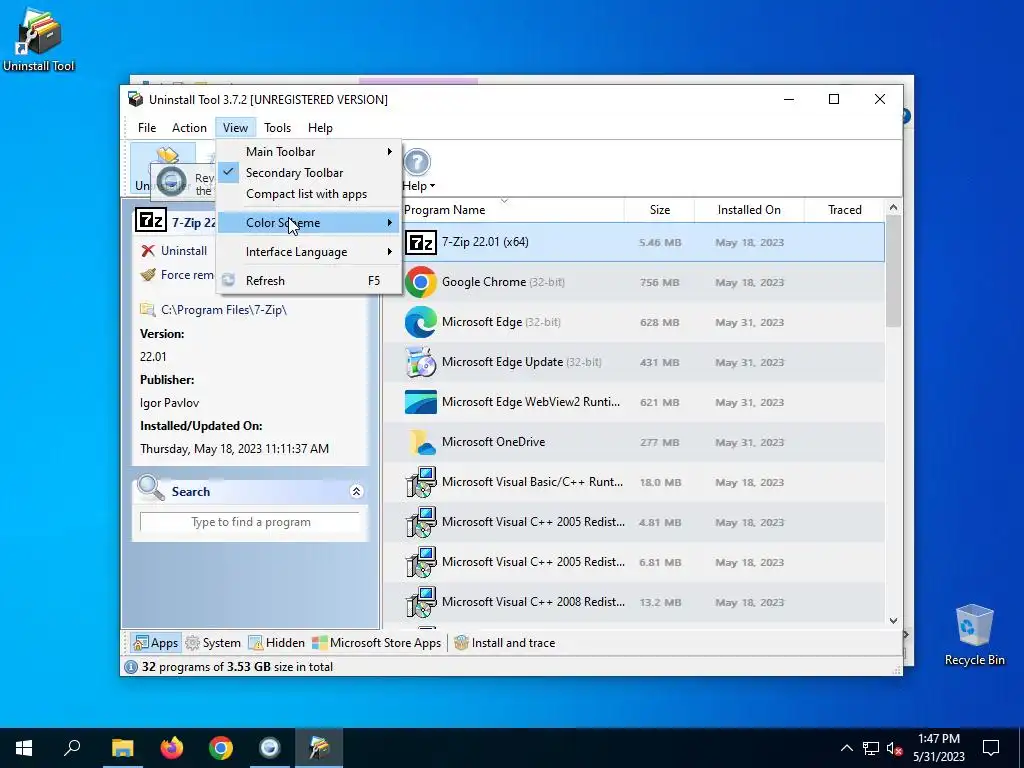
Task: Select the 7-Zip 22.01 (x64) icon in list
Action: [x=421, y=242]
